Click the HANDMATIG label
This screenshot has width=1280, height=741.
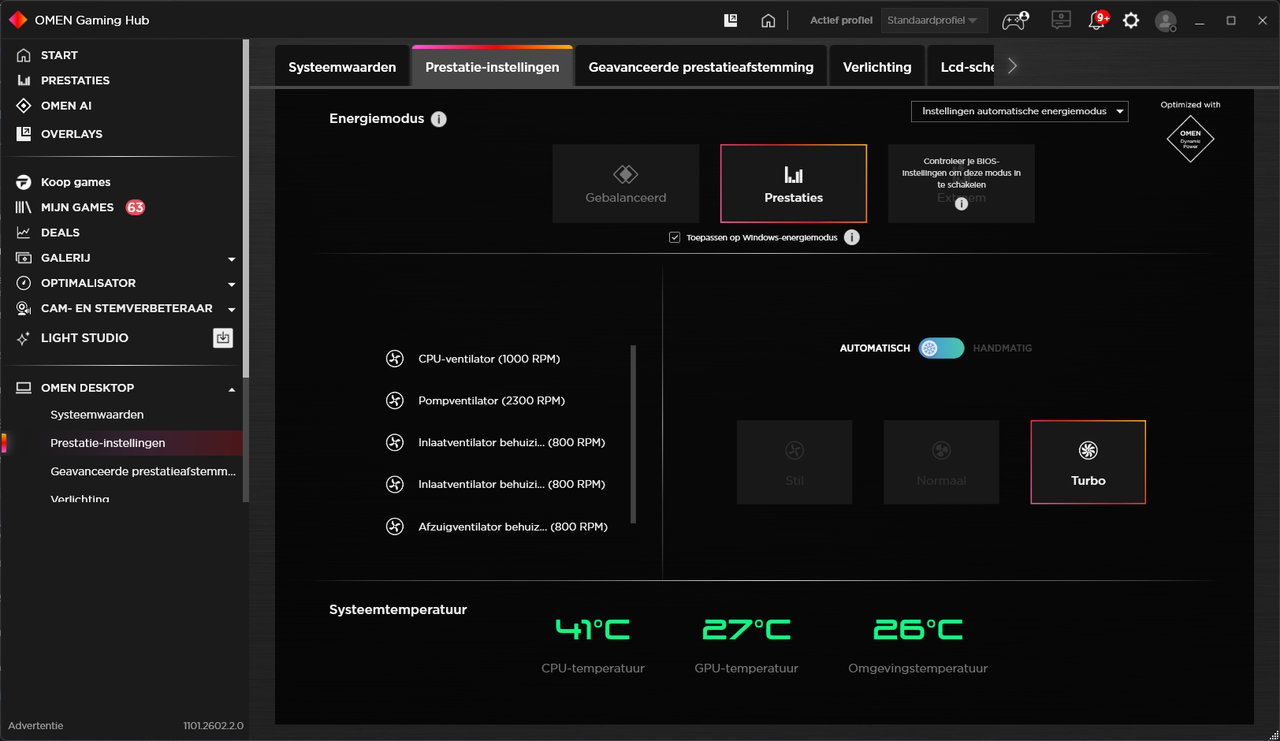click(1002, 348)
